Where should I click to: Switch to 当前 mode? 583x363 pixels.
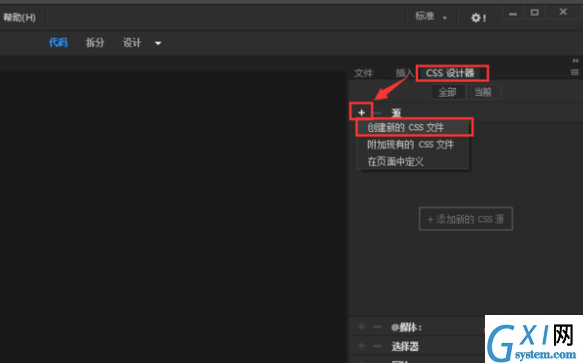point(483,92)
